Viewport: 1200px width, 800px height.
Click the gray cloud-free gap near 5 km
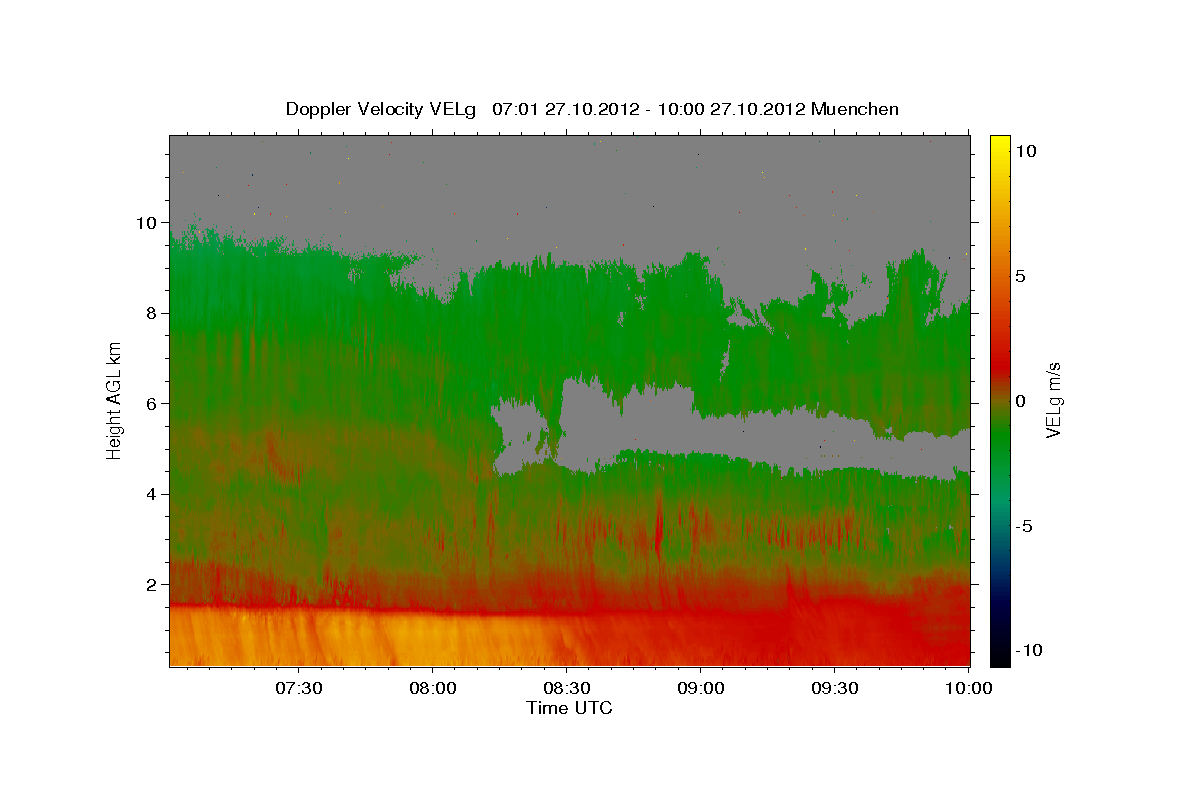640,425
